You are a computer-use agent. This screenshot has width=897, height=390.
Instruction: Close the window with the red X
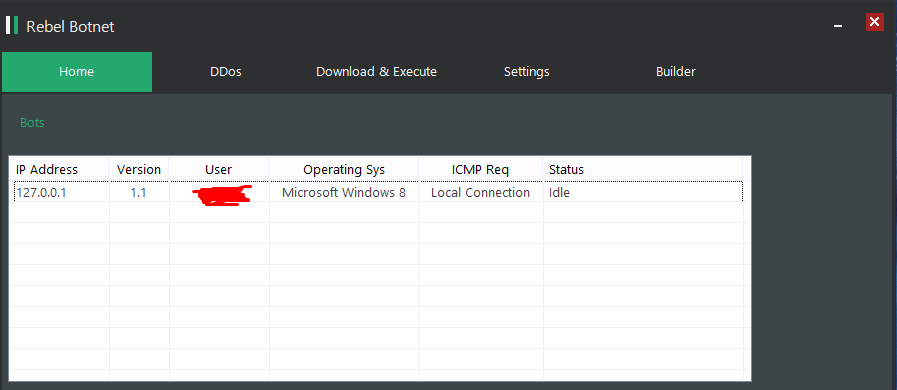(x=874, y=22)
